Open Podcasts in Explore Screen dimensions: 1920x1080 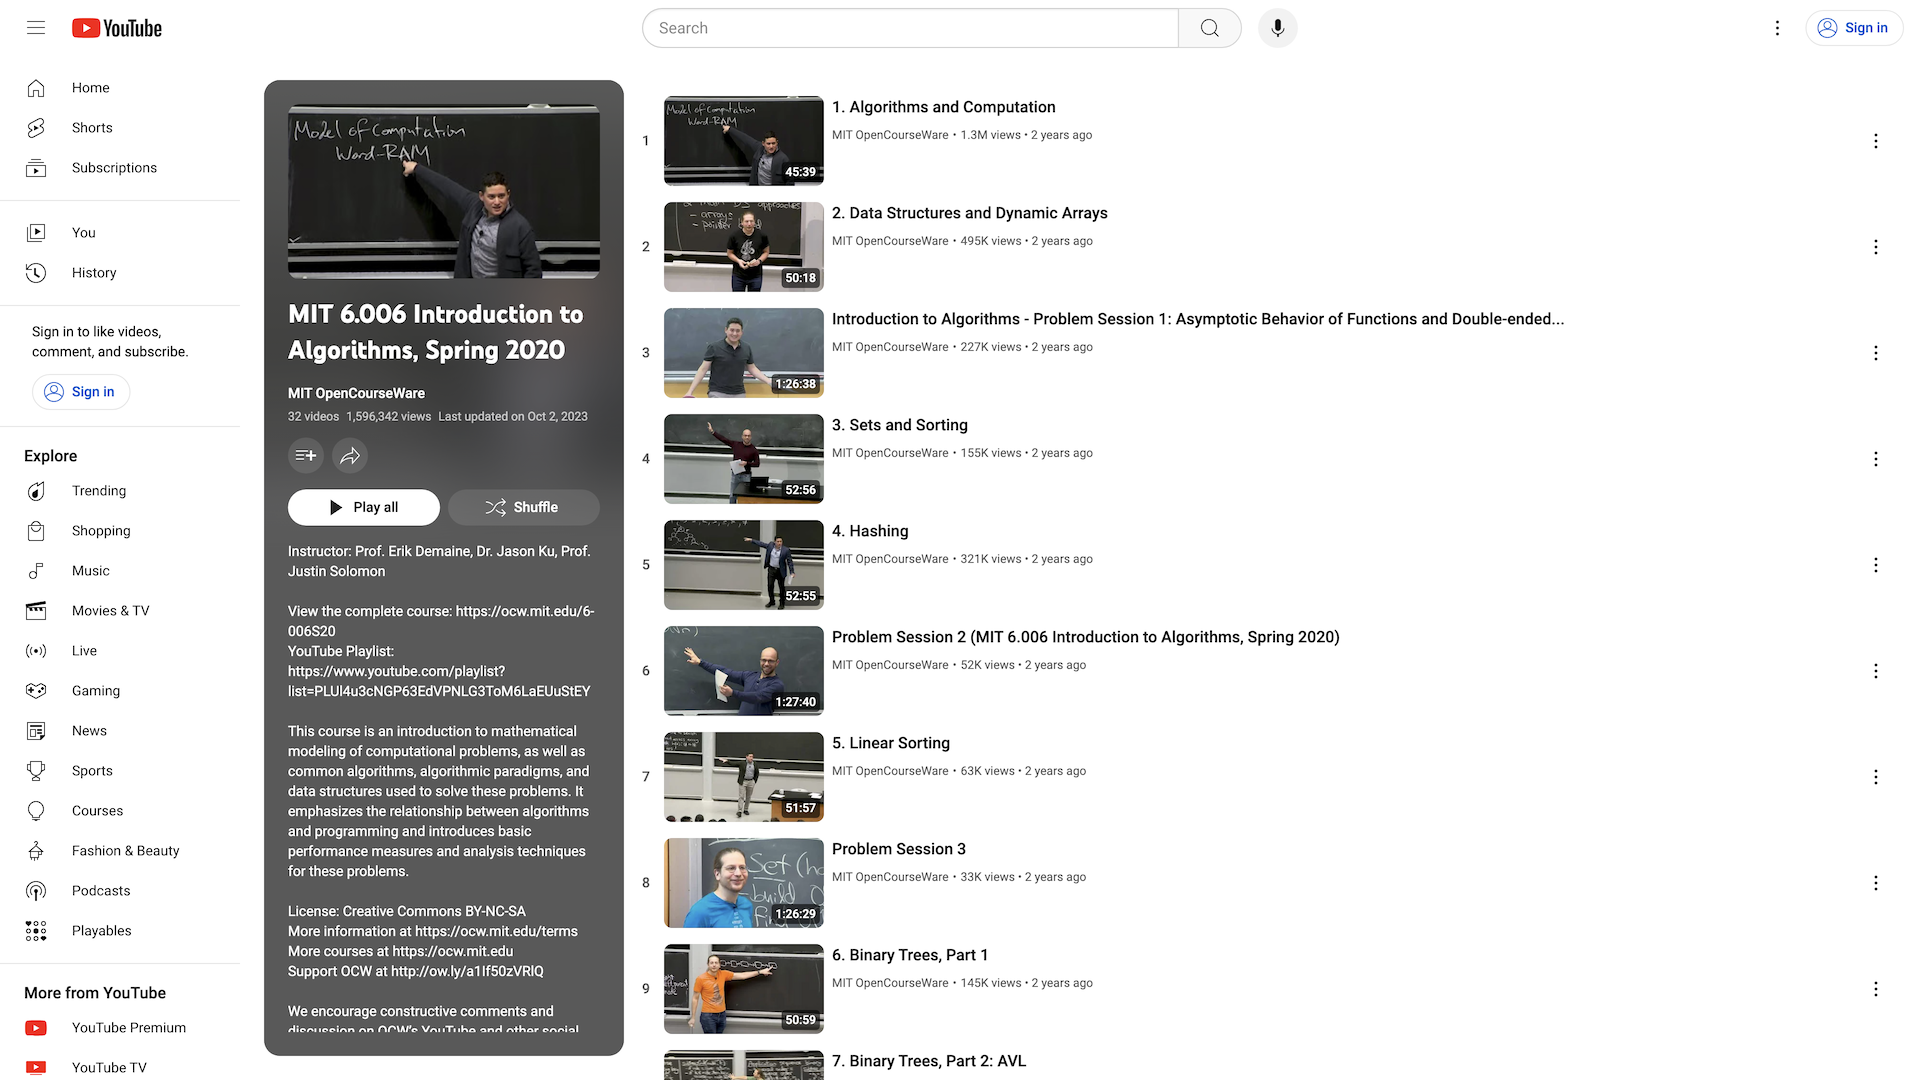click(x=120, y=891)
